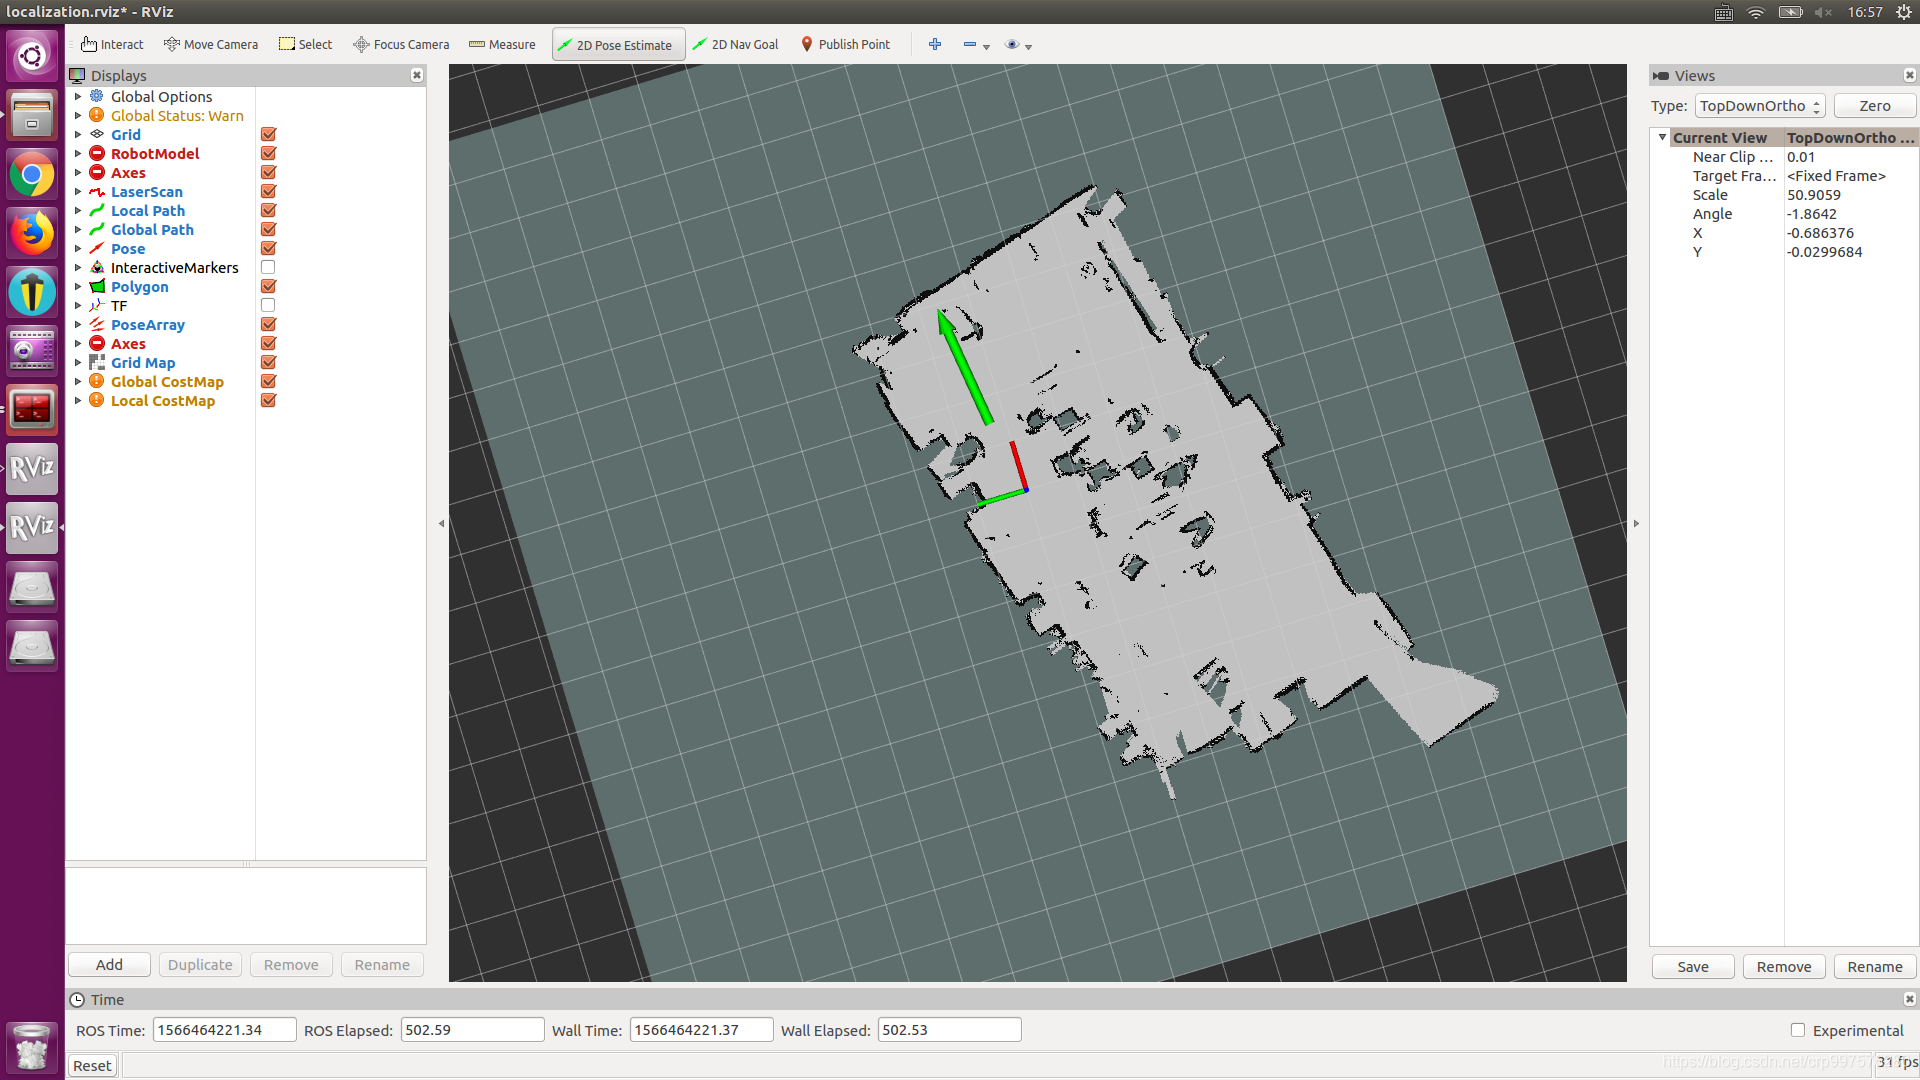Screen dimensions: 1920x1080
Task: Click the Scale value 50.9059
Action: pyautogui.click(x=1813, y=195)
